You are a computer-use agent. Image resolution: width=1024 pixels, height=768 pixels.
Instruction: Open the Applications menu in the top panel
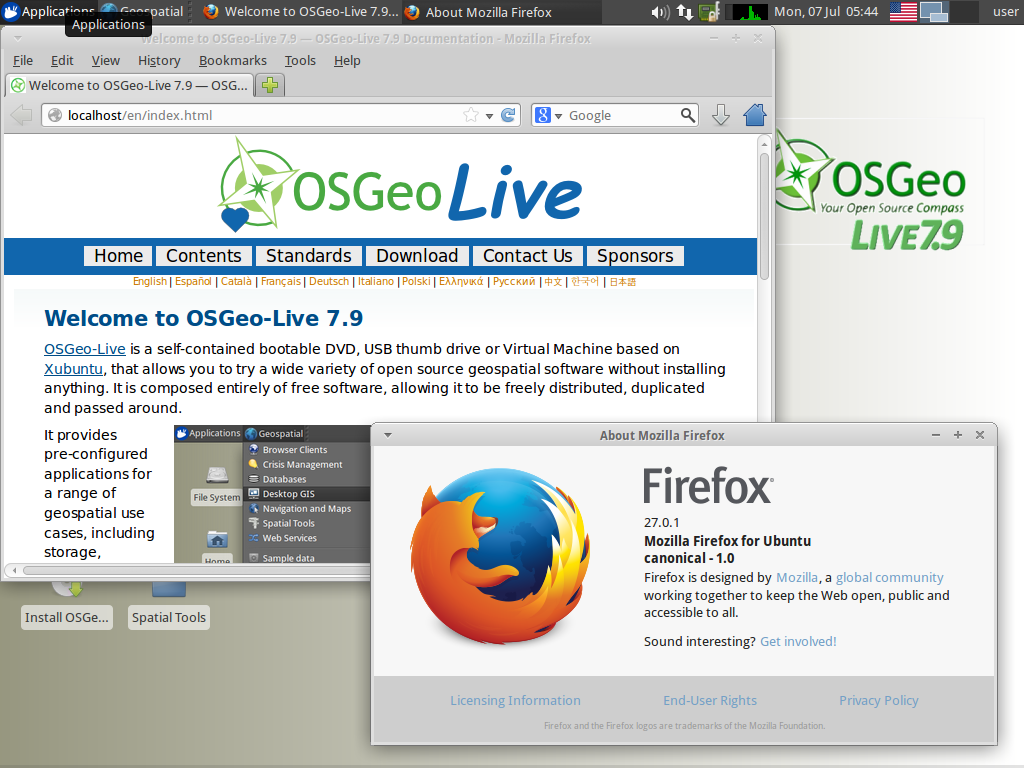point(49,11)
